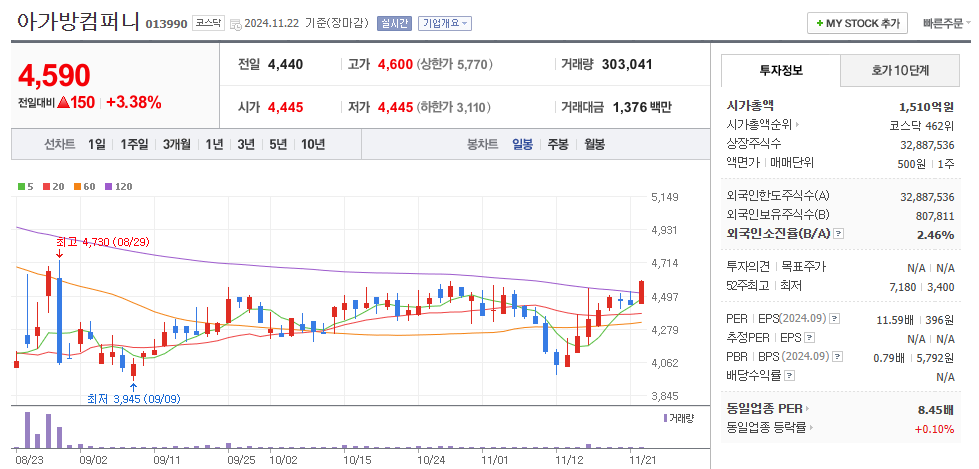
Task: Select the 3년 line chart period
Action: [246, 145]
